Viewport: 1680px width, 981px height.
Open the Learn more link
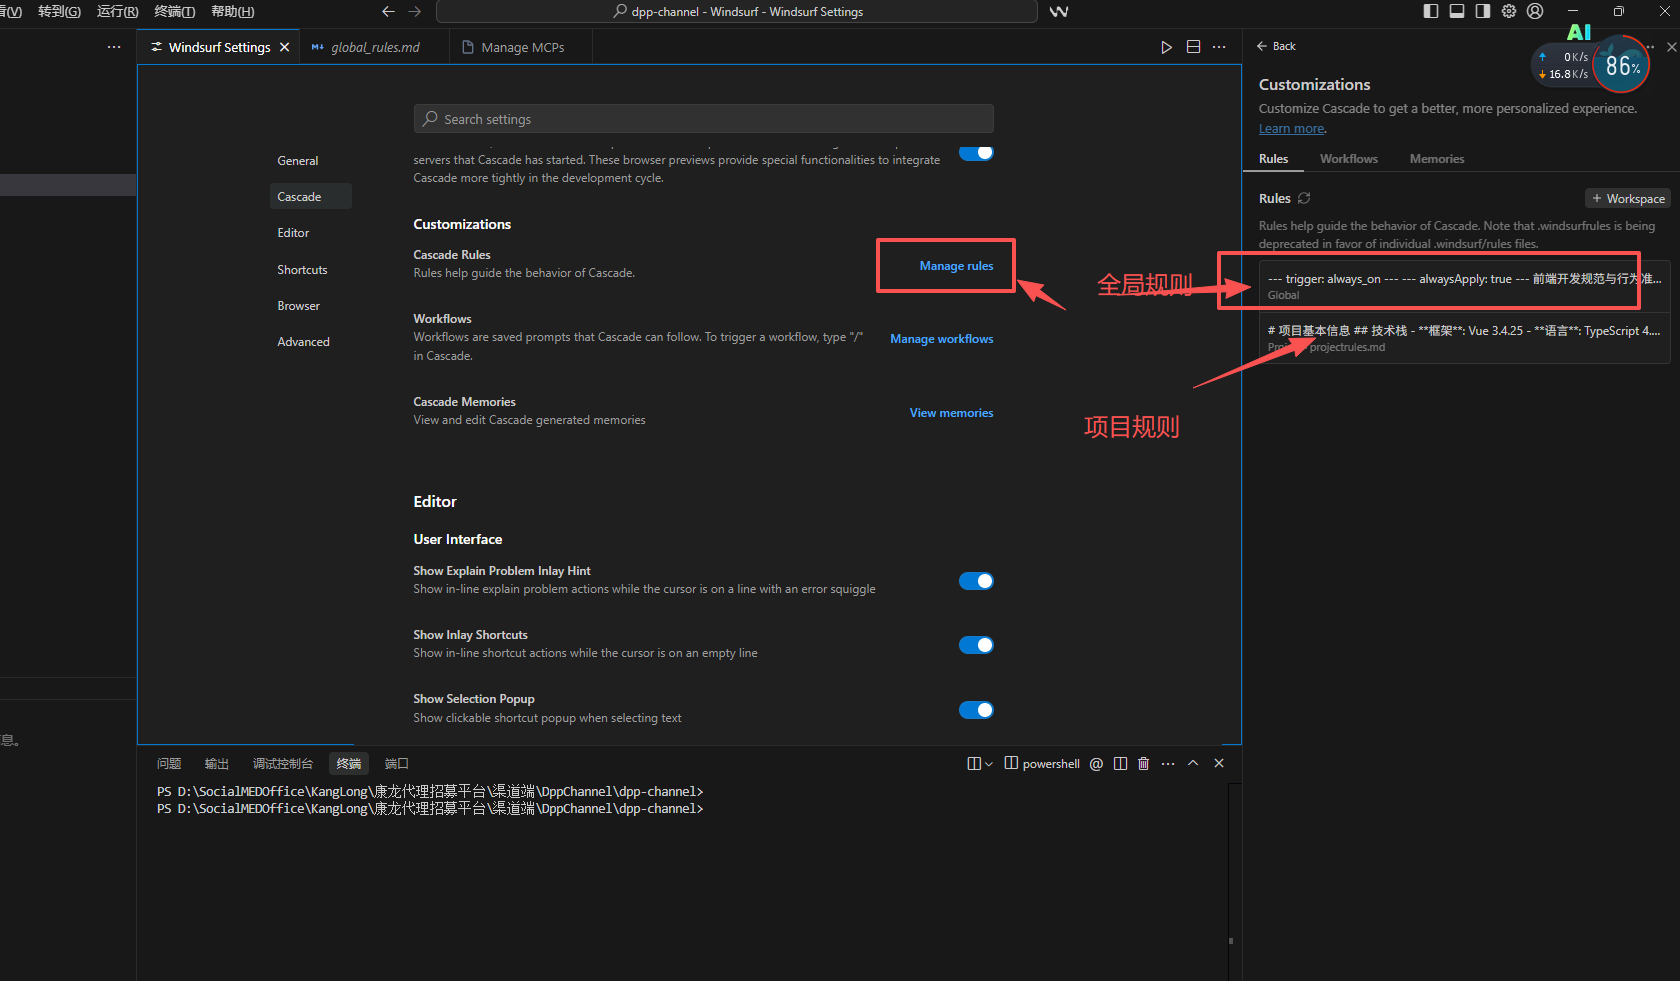[x=1291, y=129]
